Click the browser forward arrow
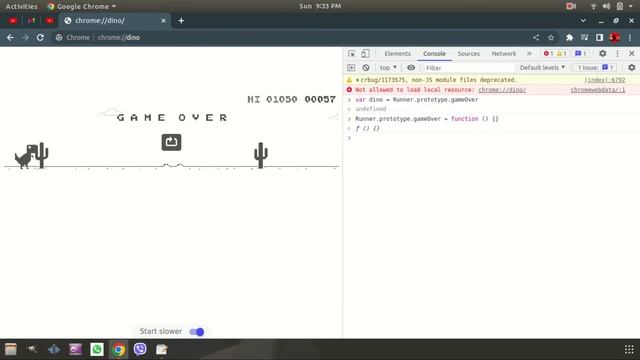Viewport: 640px width, 360px height. click(25, 38)
